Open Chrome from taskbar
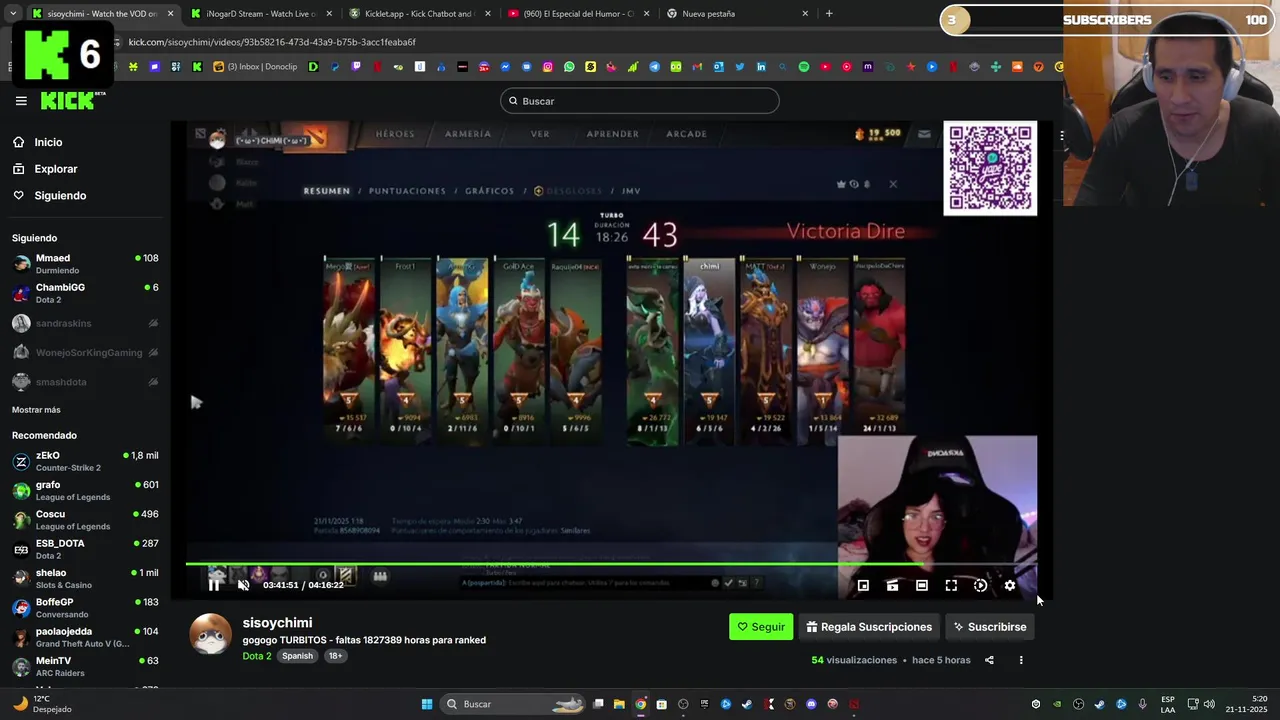Viewport: 1280px width, 720px height. [641, 704]
